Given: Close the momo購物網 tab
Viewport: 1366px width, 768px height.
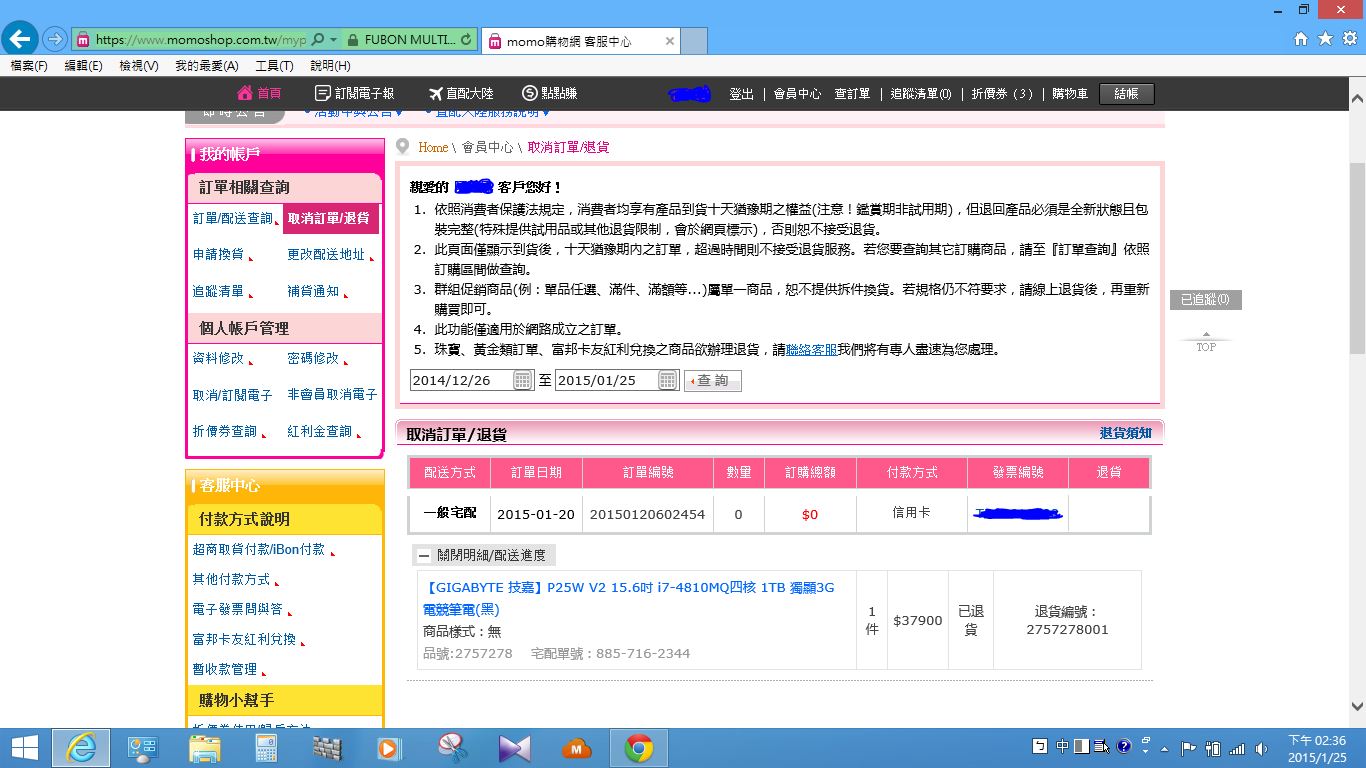Looking at the screenshot, I should tap(670, 41).
